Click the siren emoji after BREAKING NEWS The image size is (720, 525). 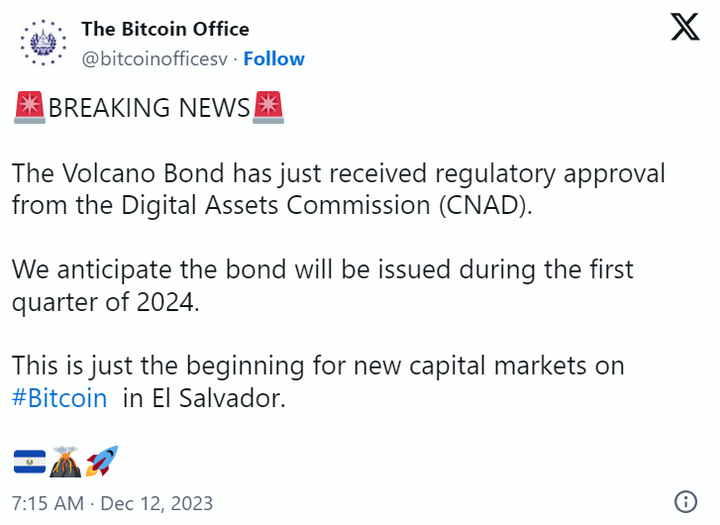(x=268, y=107)
